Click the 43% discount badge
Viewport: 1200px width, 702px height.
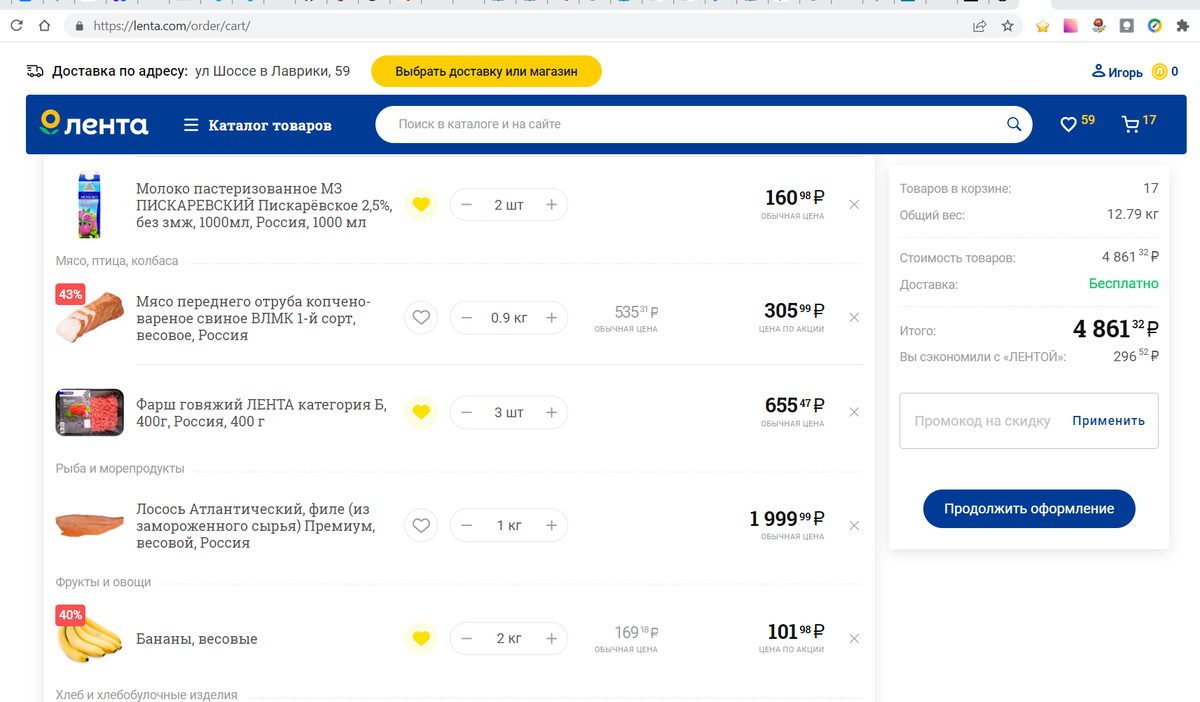(x=70, y=295)
